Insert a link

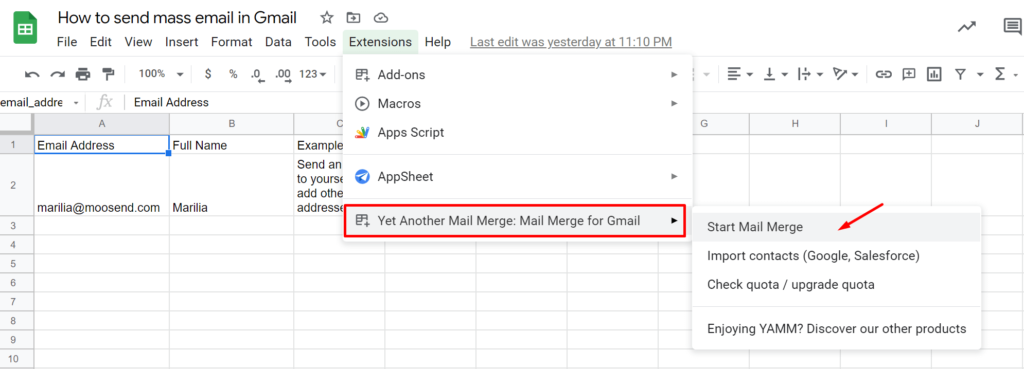pyautogui.click(x=884, y=74)
